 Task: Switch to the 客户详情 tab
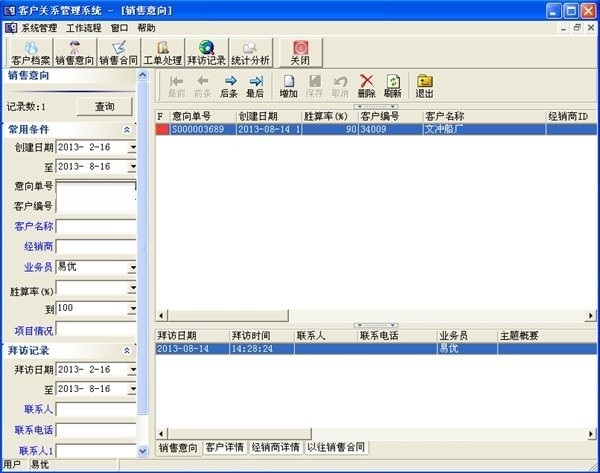coord(224,447)
